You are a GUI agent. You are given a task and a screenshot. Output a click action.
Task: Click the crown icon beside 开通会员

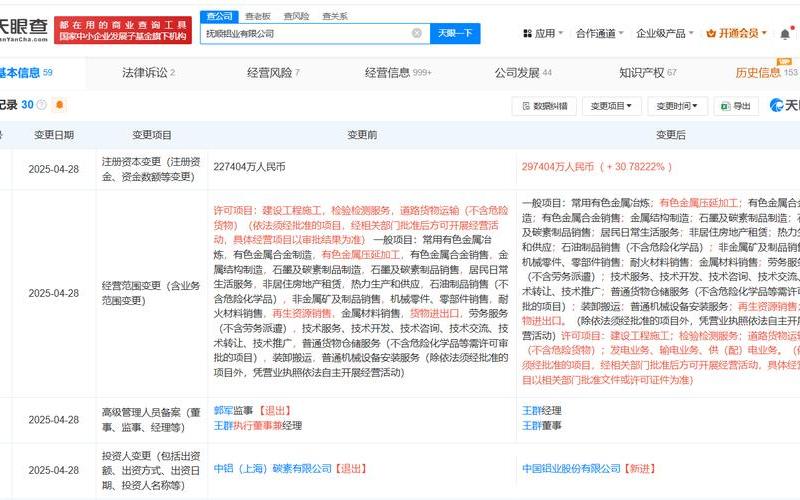click(711, 33)
